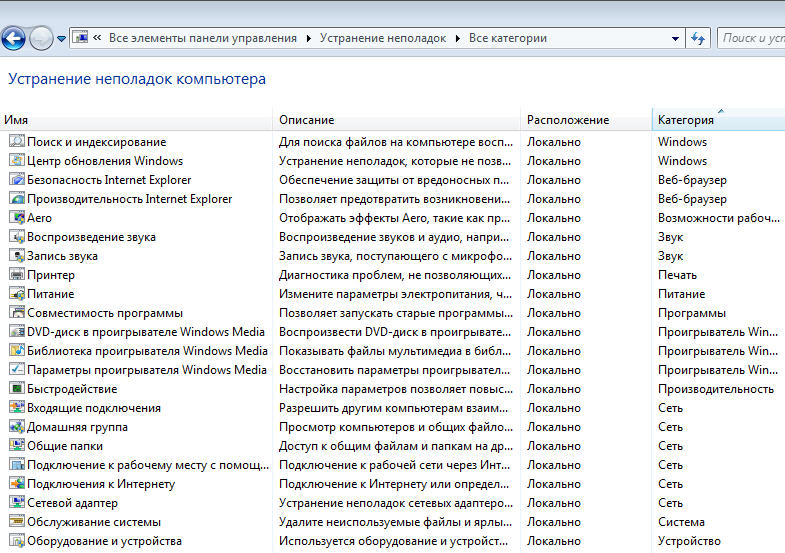Select 'Сетевой адаптер' name text

(x=73, y=503)
